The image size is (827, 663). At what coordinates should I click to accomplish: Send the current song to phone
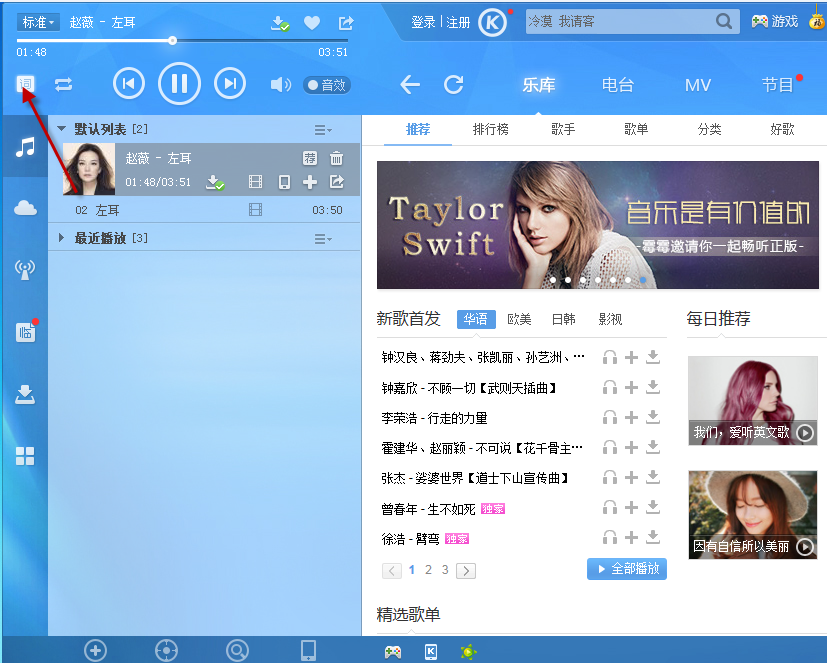284,182
